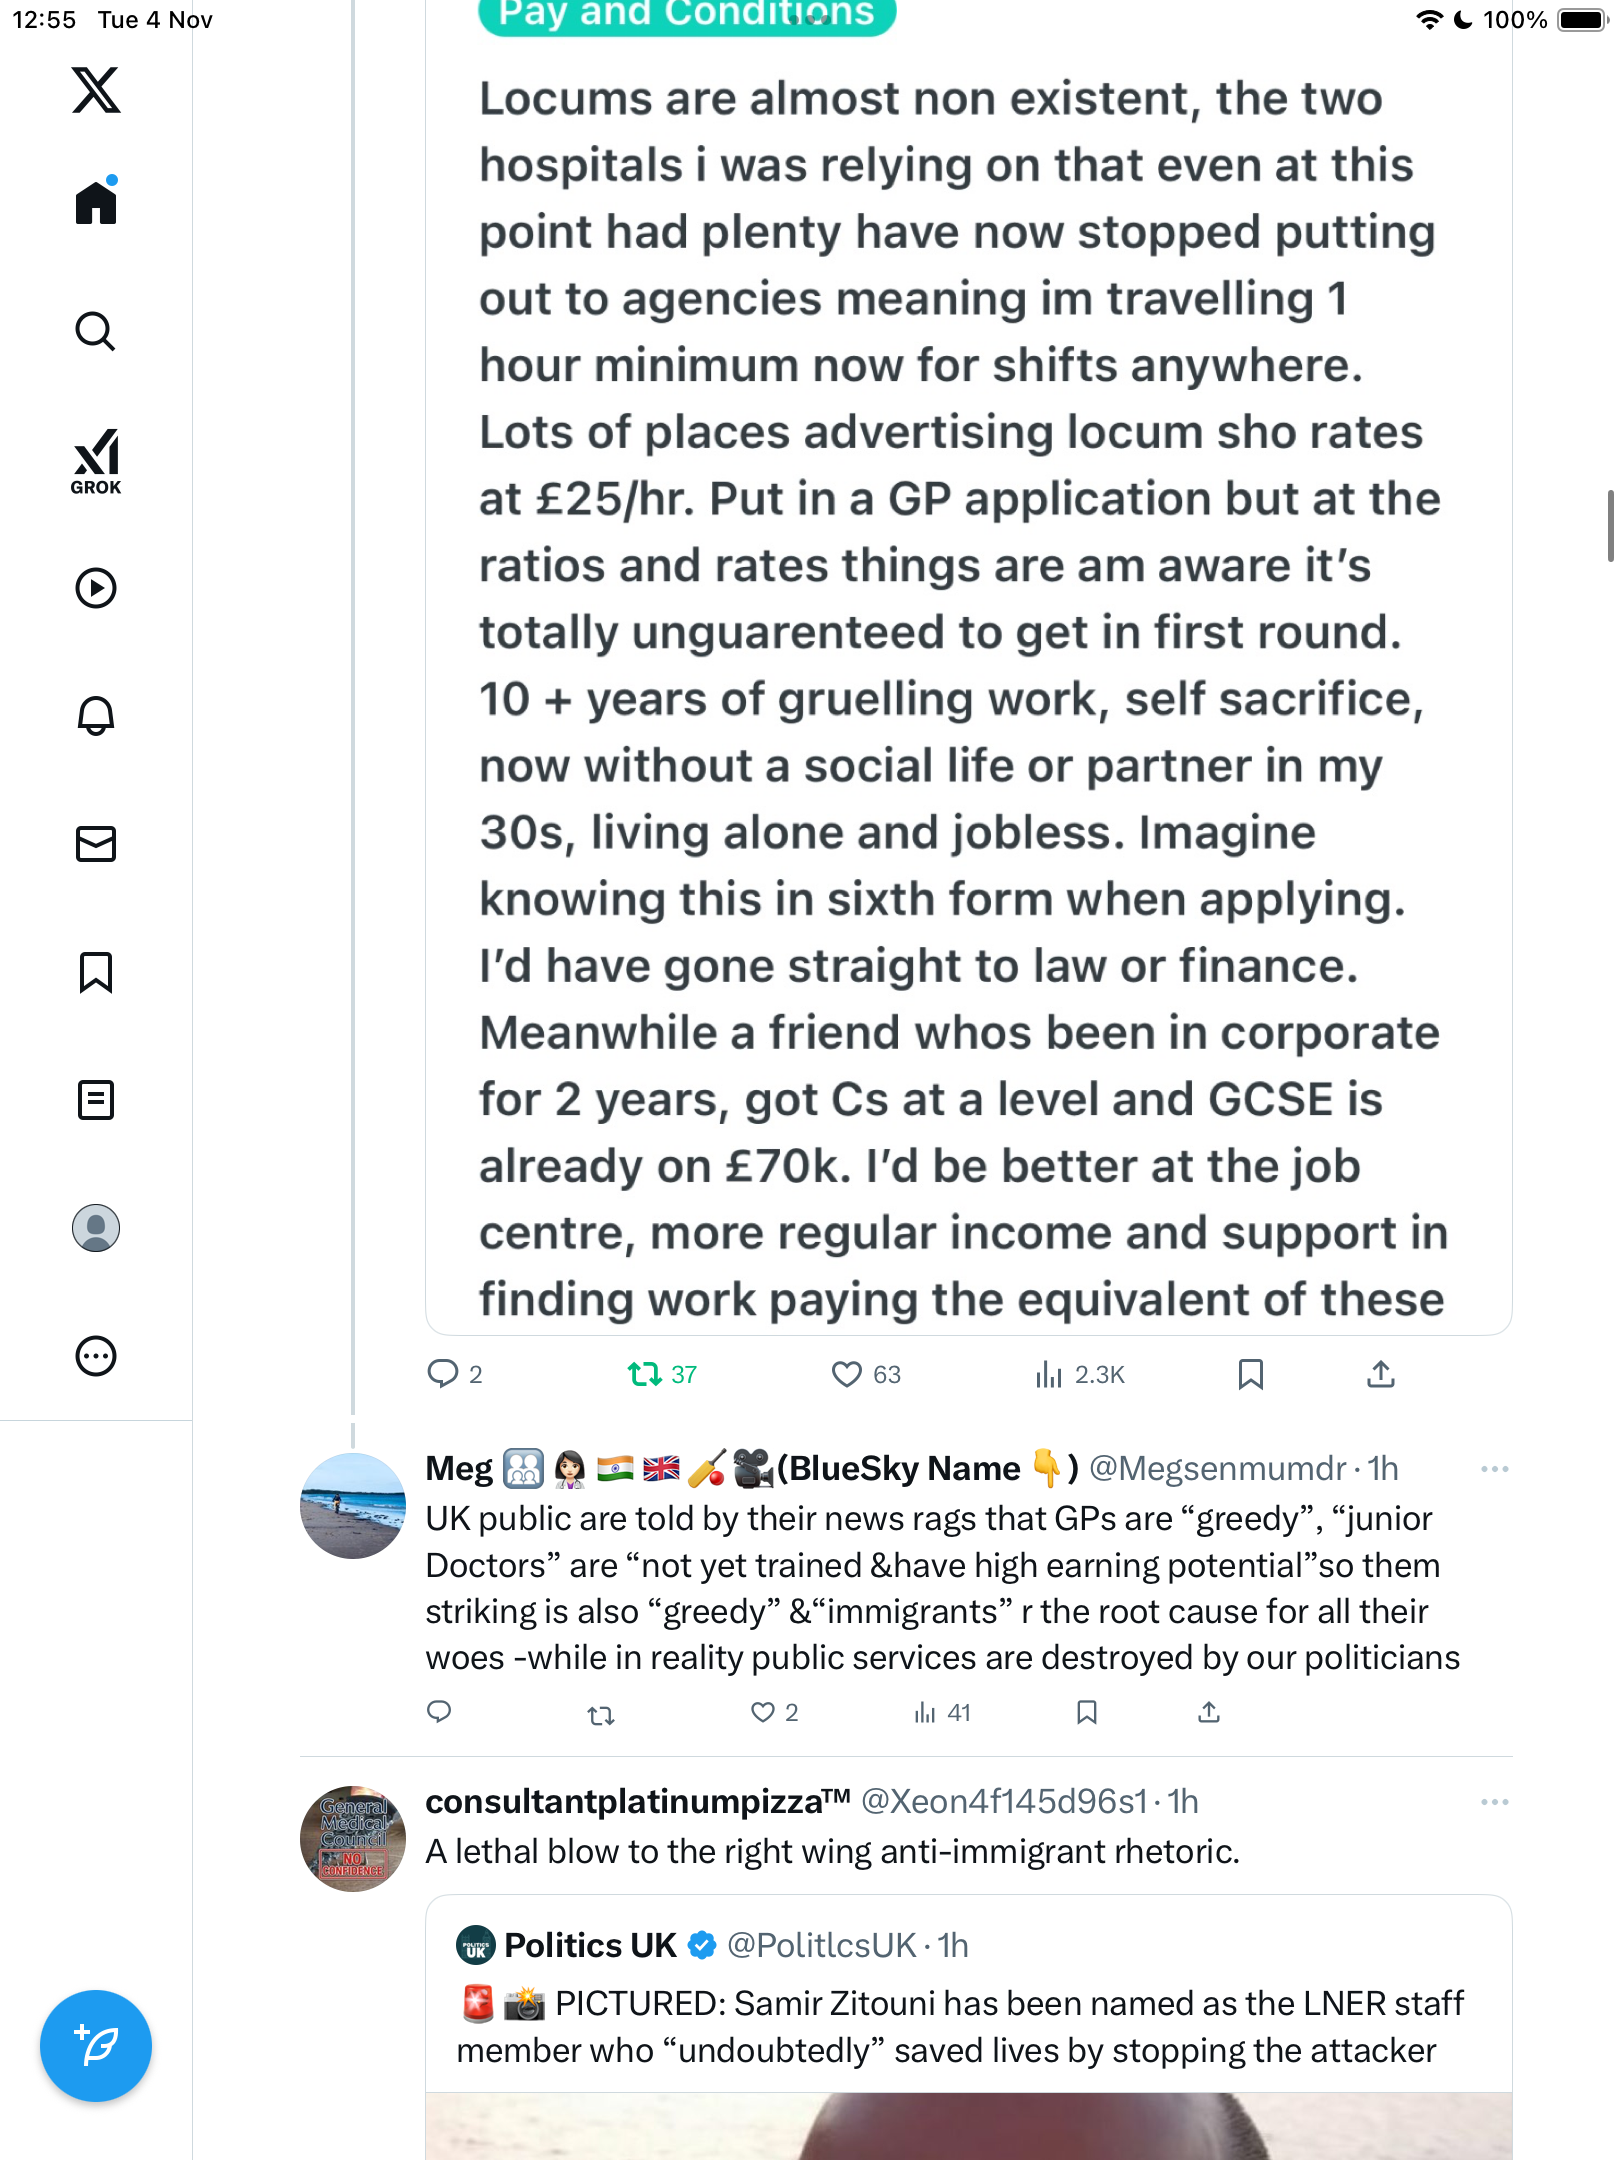The image size is (1620, 2160).
Task: Open the @Megsenmumdr profile link
Action: (x=1217, y=1469)
